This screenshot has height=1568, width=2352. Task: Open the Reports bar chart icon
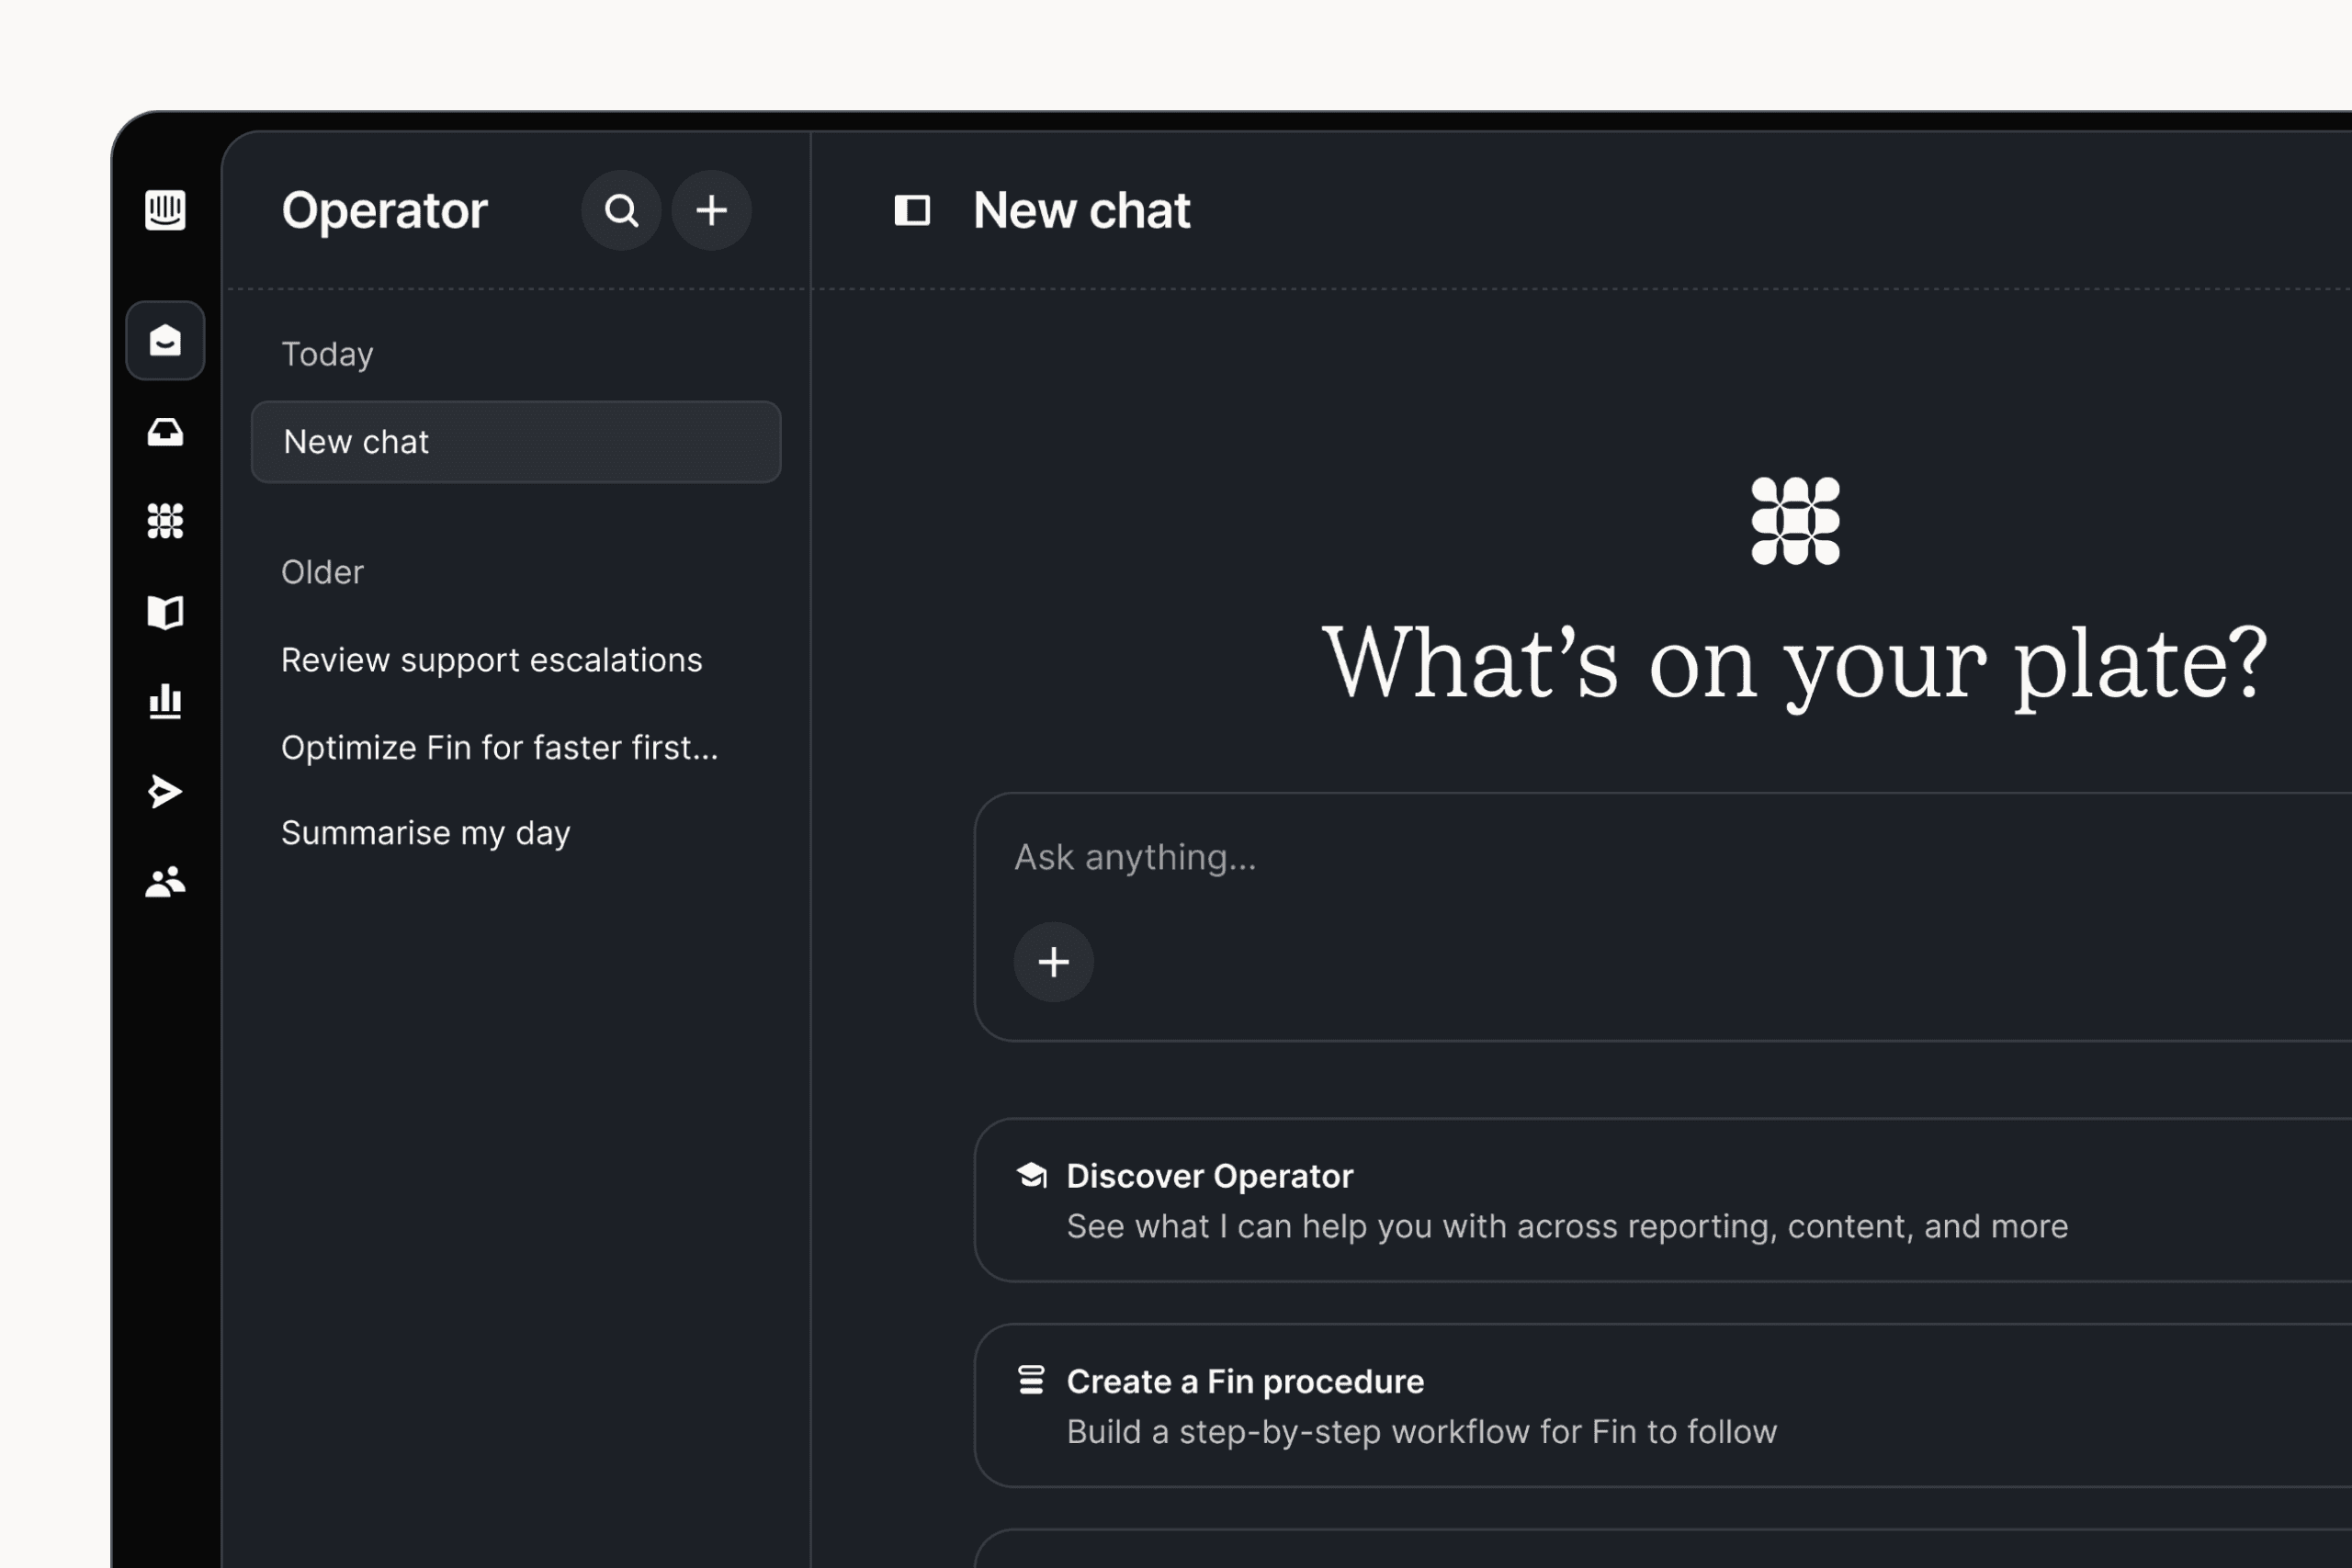165,701
